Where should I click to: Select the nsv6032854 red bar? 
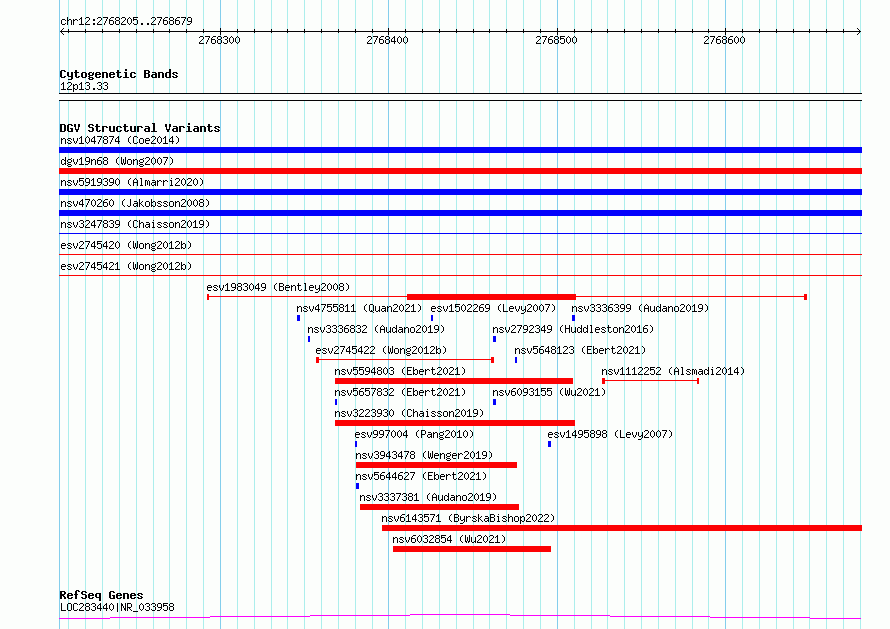[x=472, y=549]
